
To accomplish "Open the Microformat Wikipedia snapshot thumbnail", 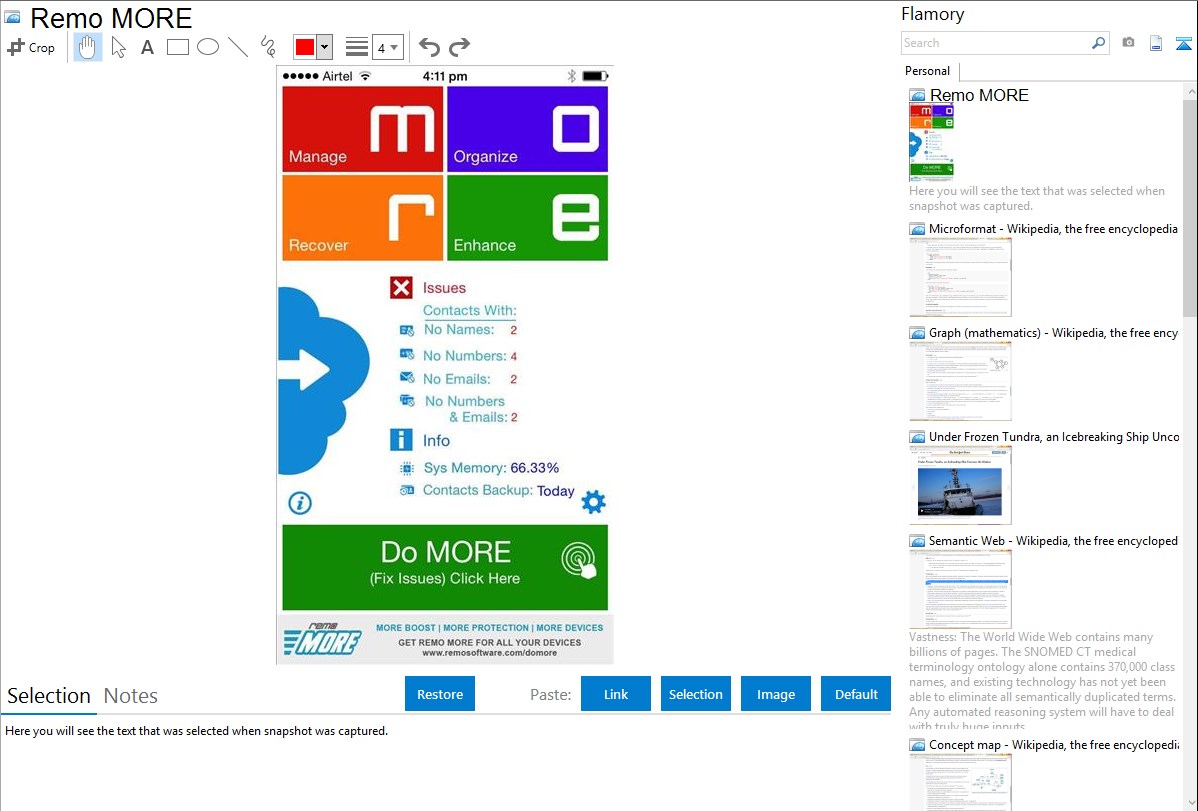I will (x=960, y=277).
